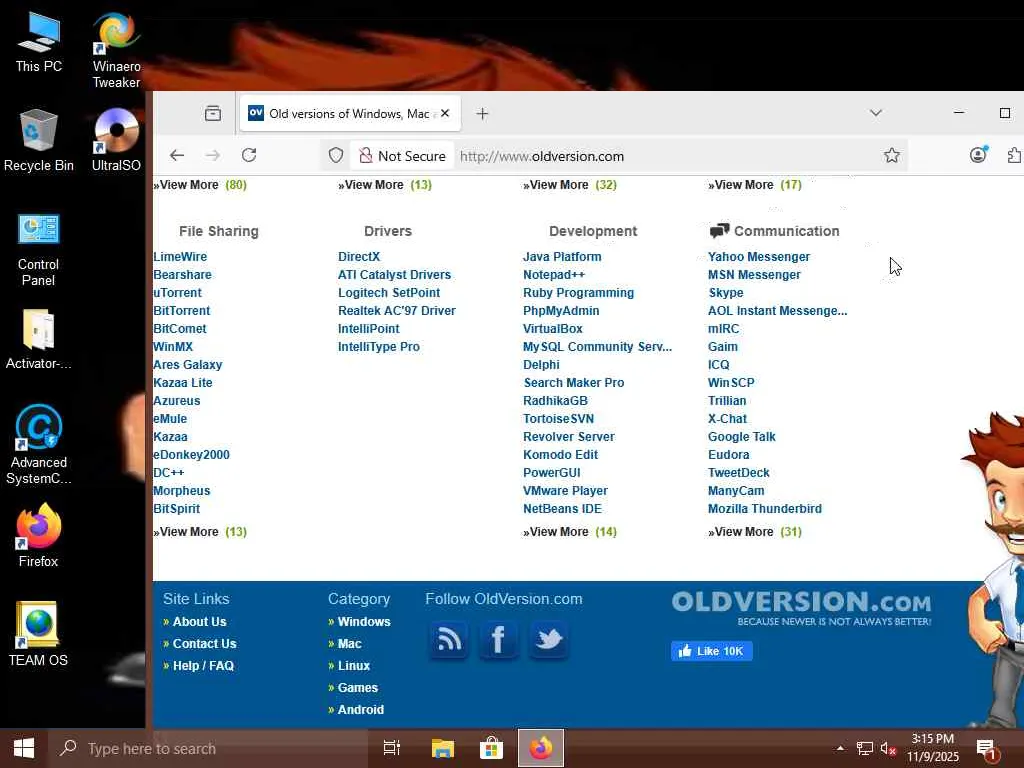Expand the top View More (13) link above Drivers

pos(385,185)
